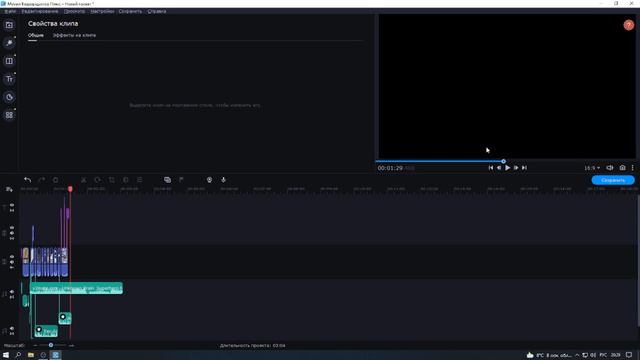Redo the last undone action
The height and width of the screenshot is (360, 640).
(41, 180)
